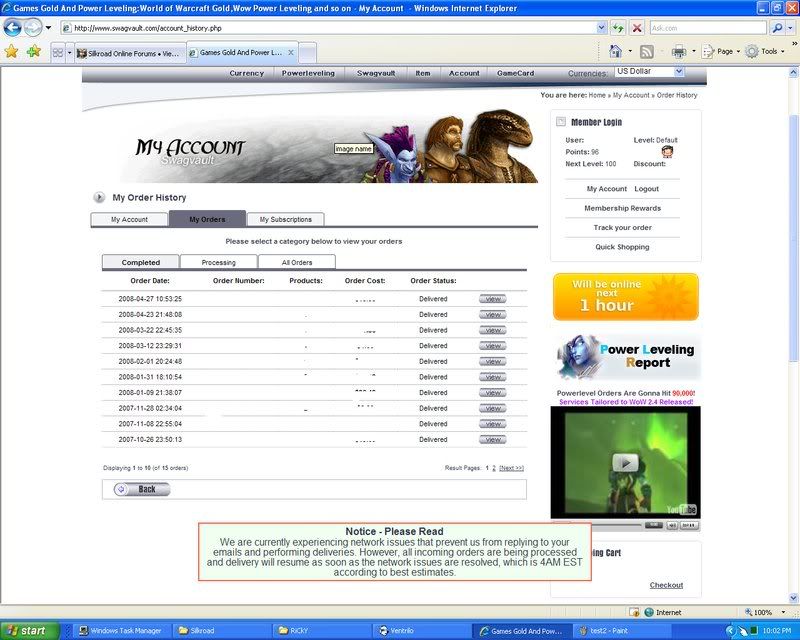800x640 pixels.
Task: Expand the address bar history dropdown
Action: click(602, 28)
